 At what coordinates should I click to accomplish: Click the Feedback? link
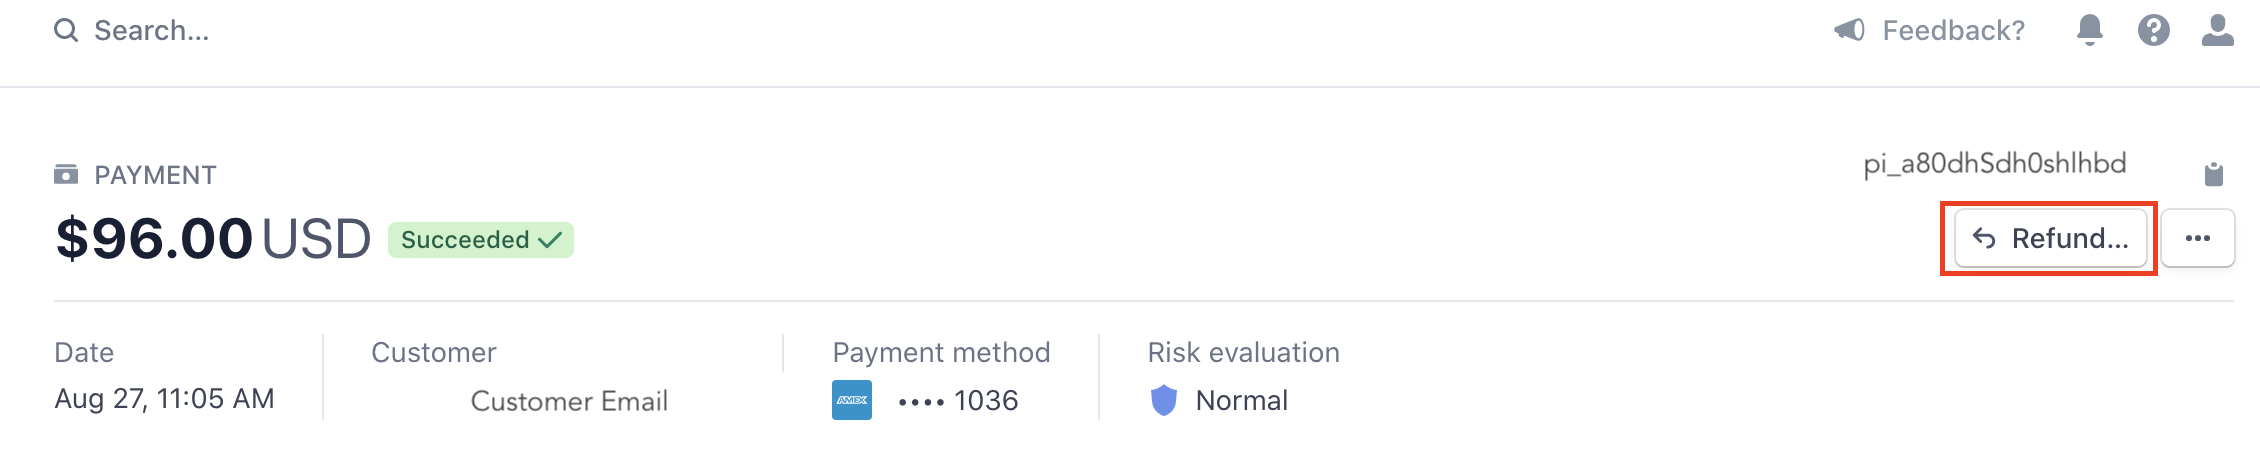tap(1953, 31)
